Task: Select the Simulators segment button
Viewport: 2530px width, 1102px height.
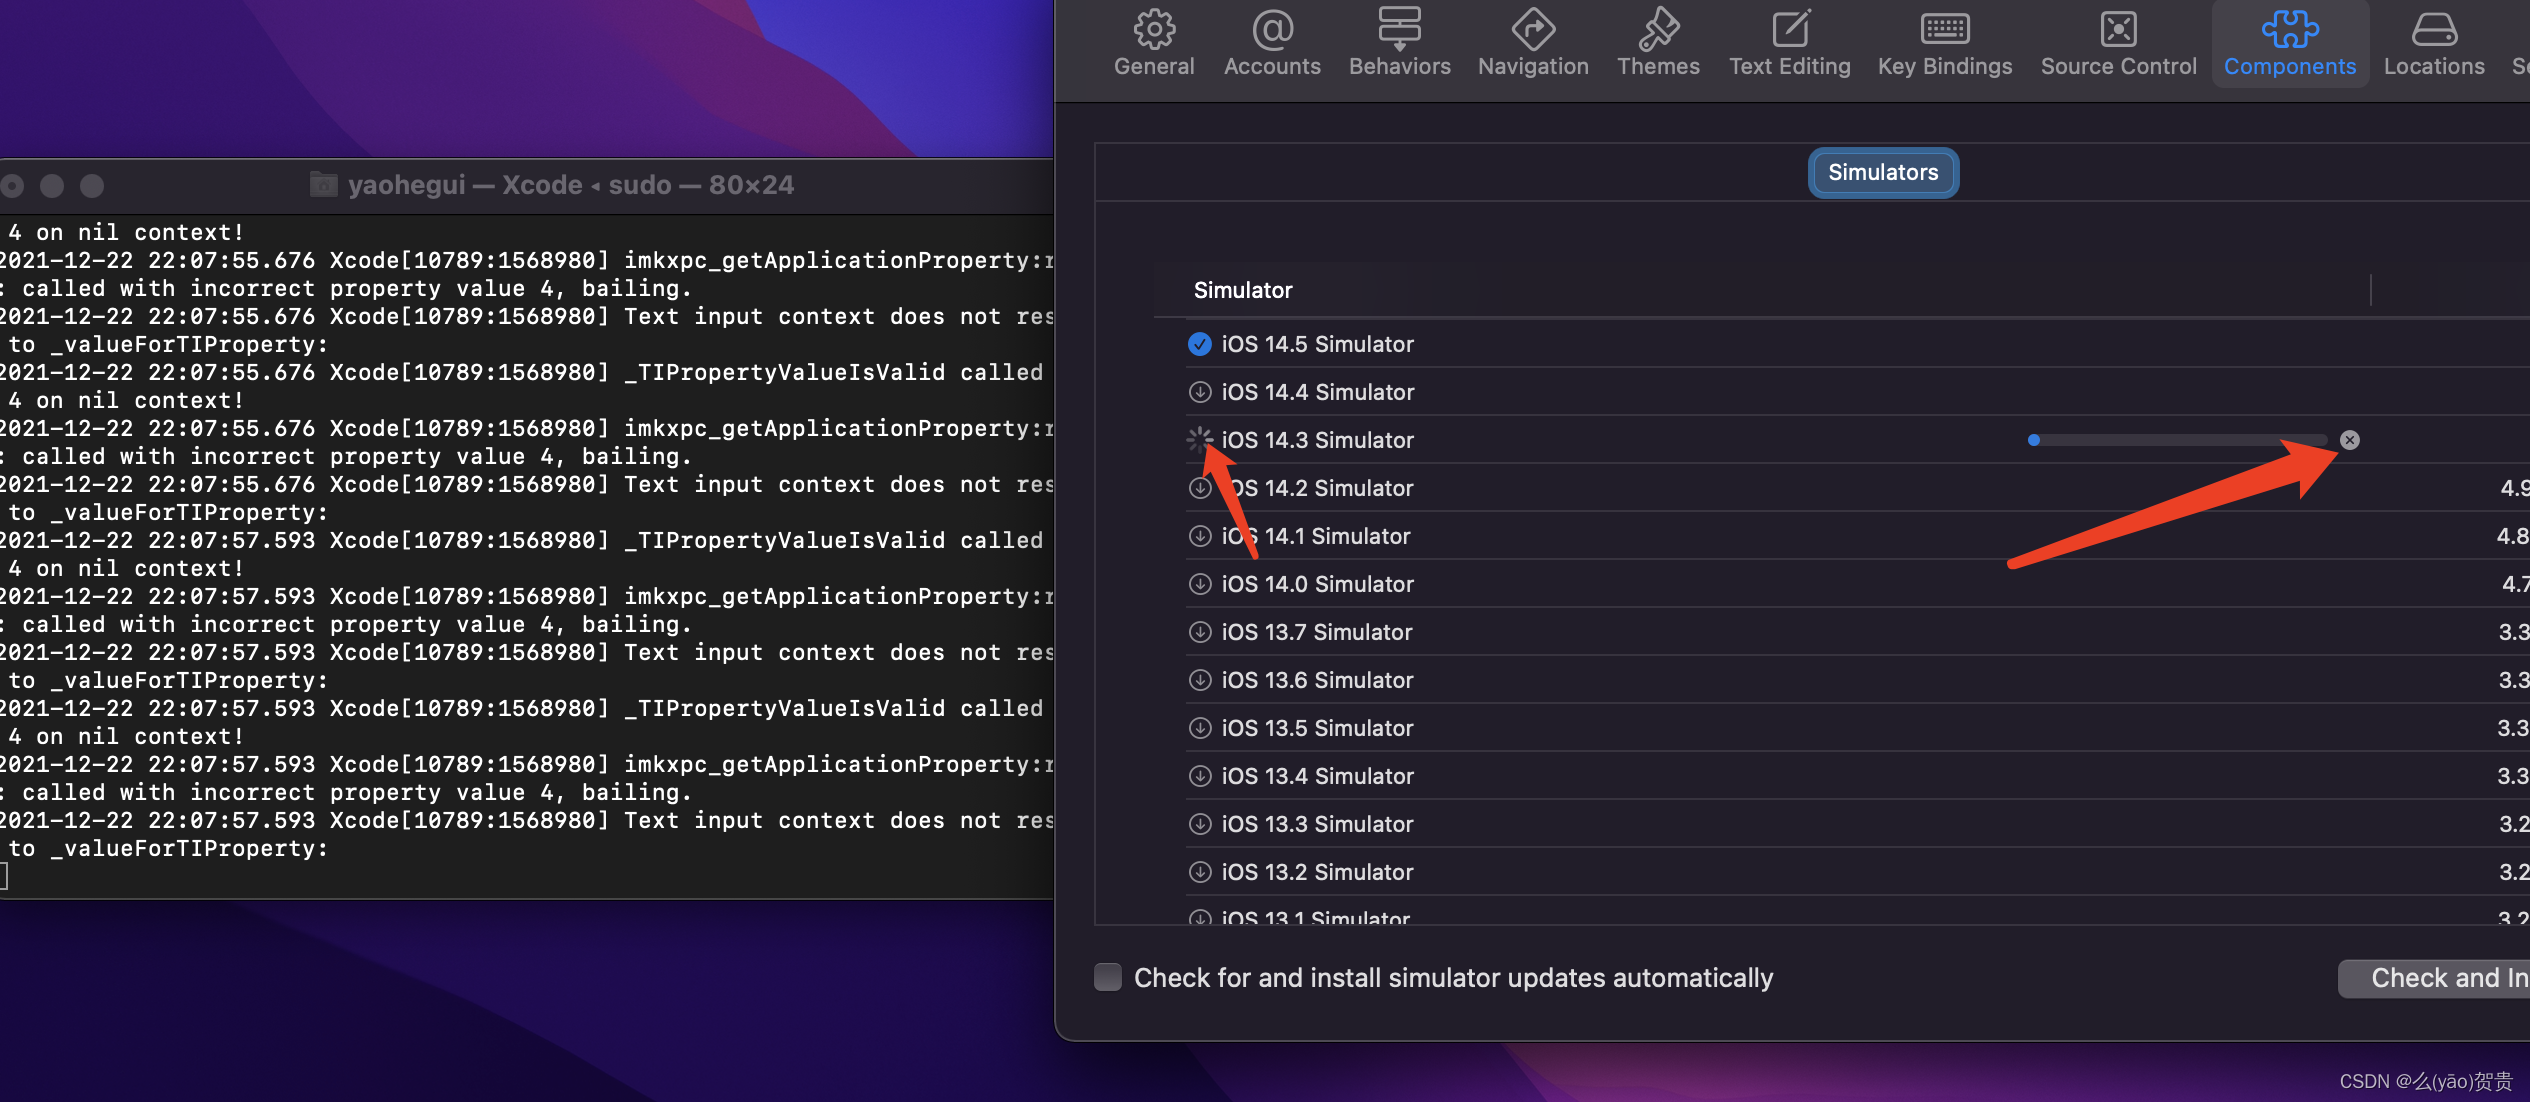Action: click(x=1883, y=172)
